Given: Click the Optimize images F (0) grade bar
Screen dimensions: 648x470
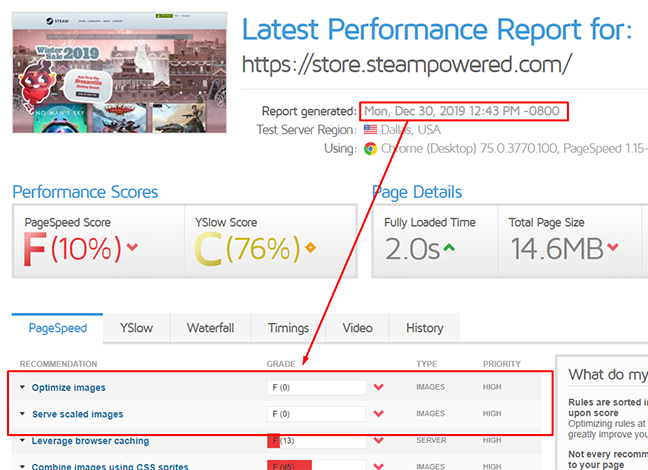Looking at the screenshot, I should click(x=317, y=387).
